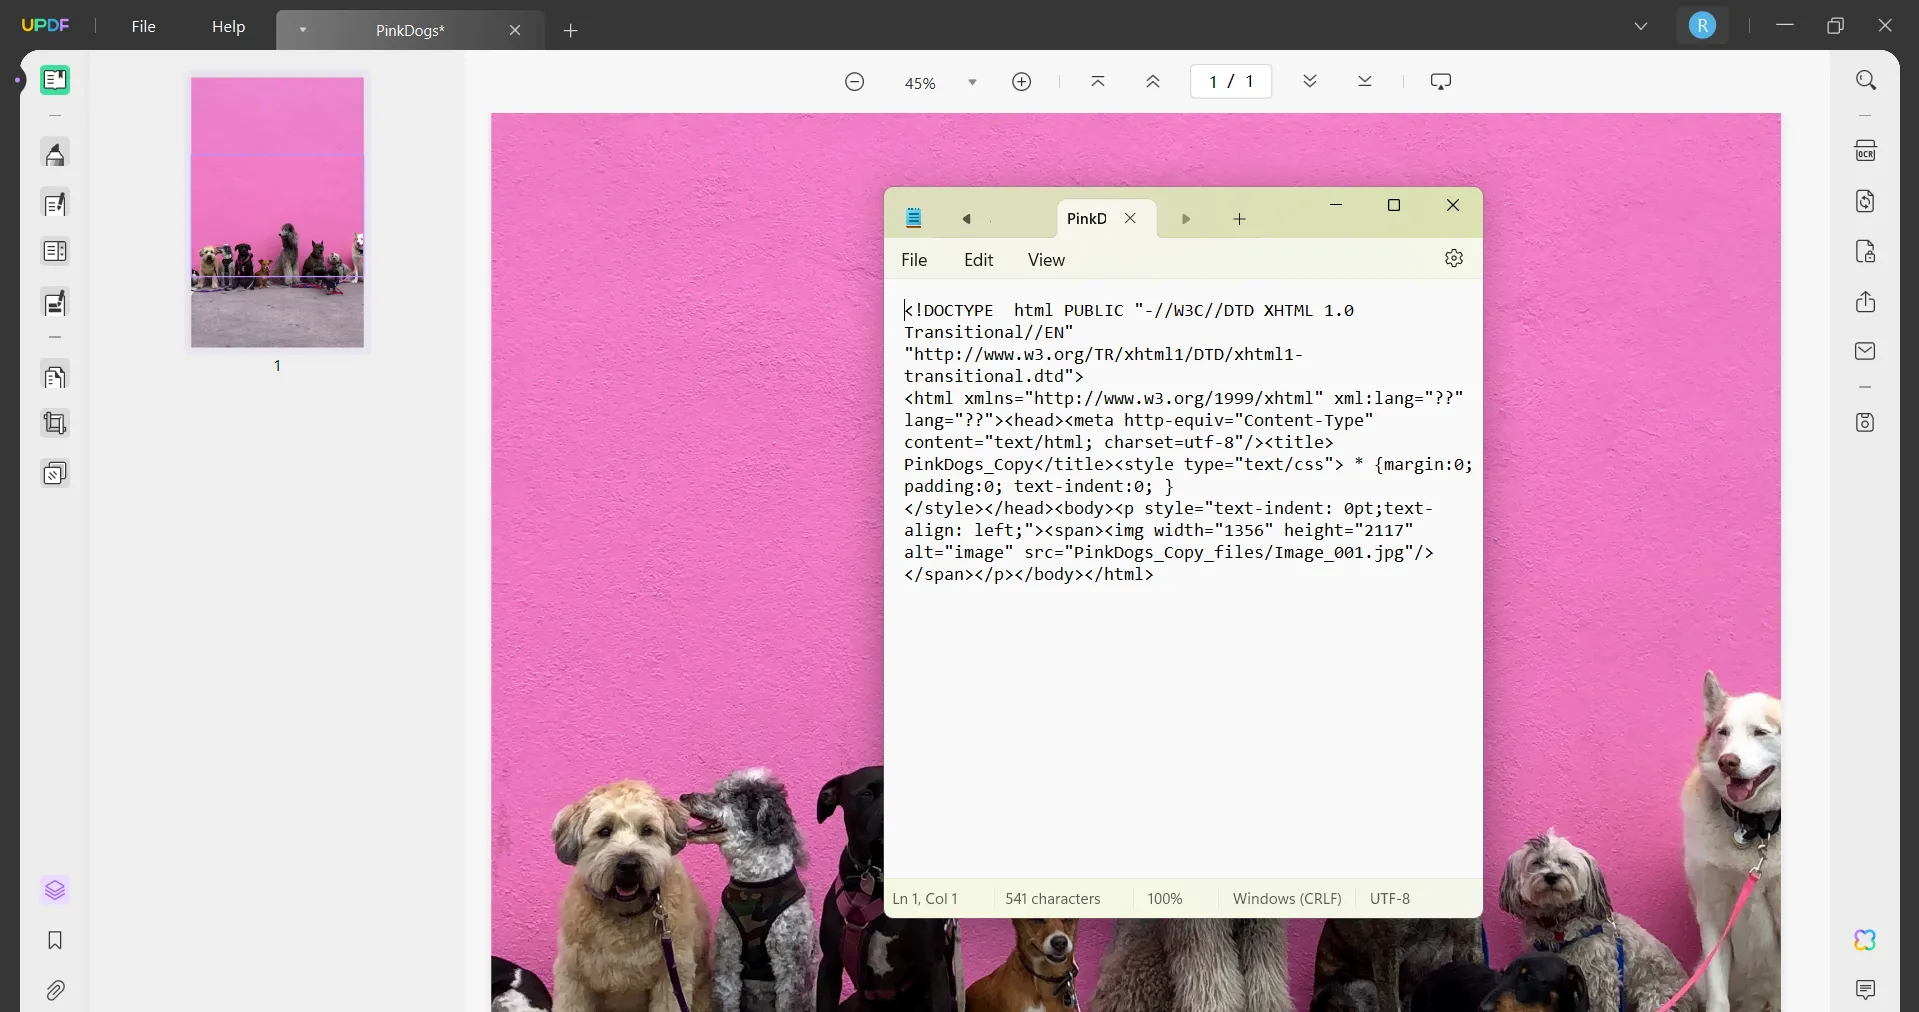Share the PDF using the share icon
The image size is (1919, 1012).
tap(1866, 301)
